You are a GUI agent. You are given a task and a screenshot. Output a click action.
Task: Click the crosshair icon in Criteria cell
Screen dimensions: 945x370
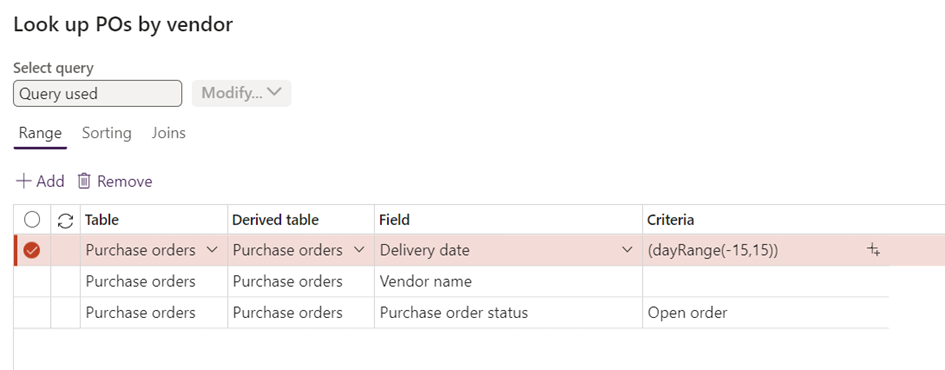(x=874, y=250)
